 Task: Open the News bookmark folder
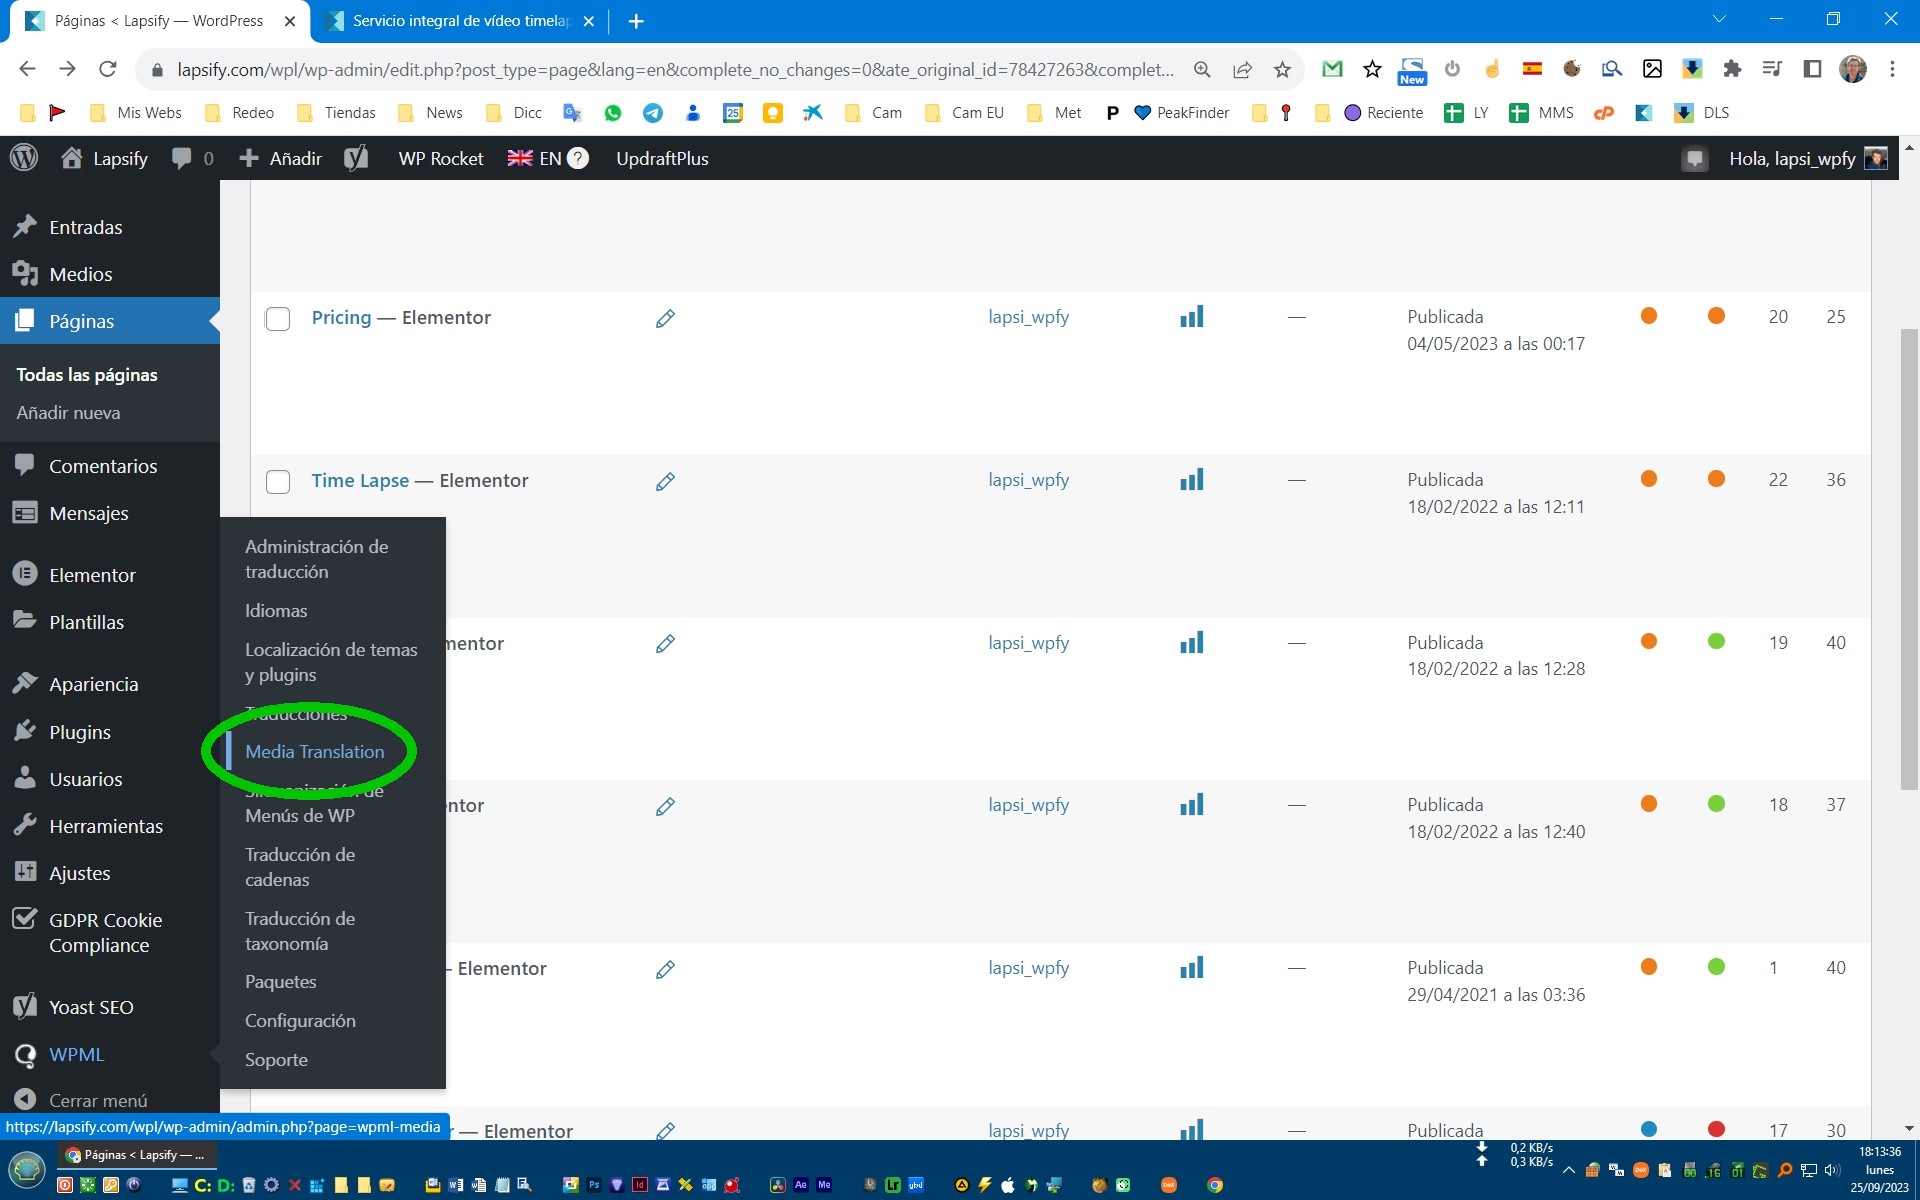coord(431,113)
